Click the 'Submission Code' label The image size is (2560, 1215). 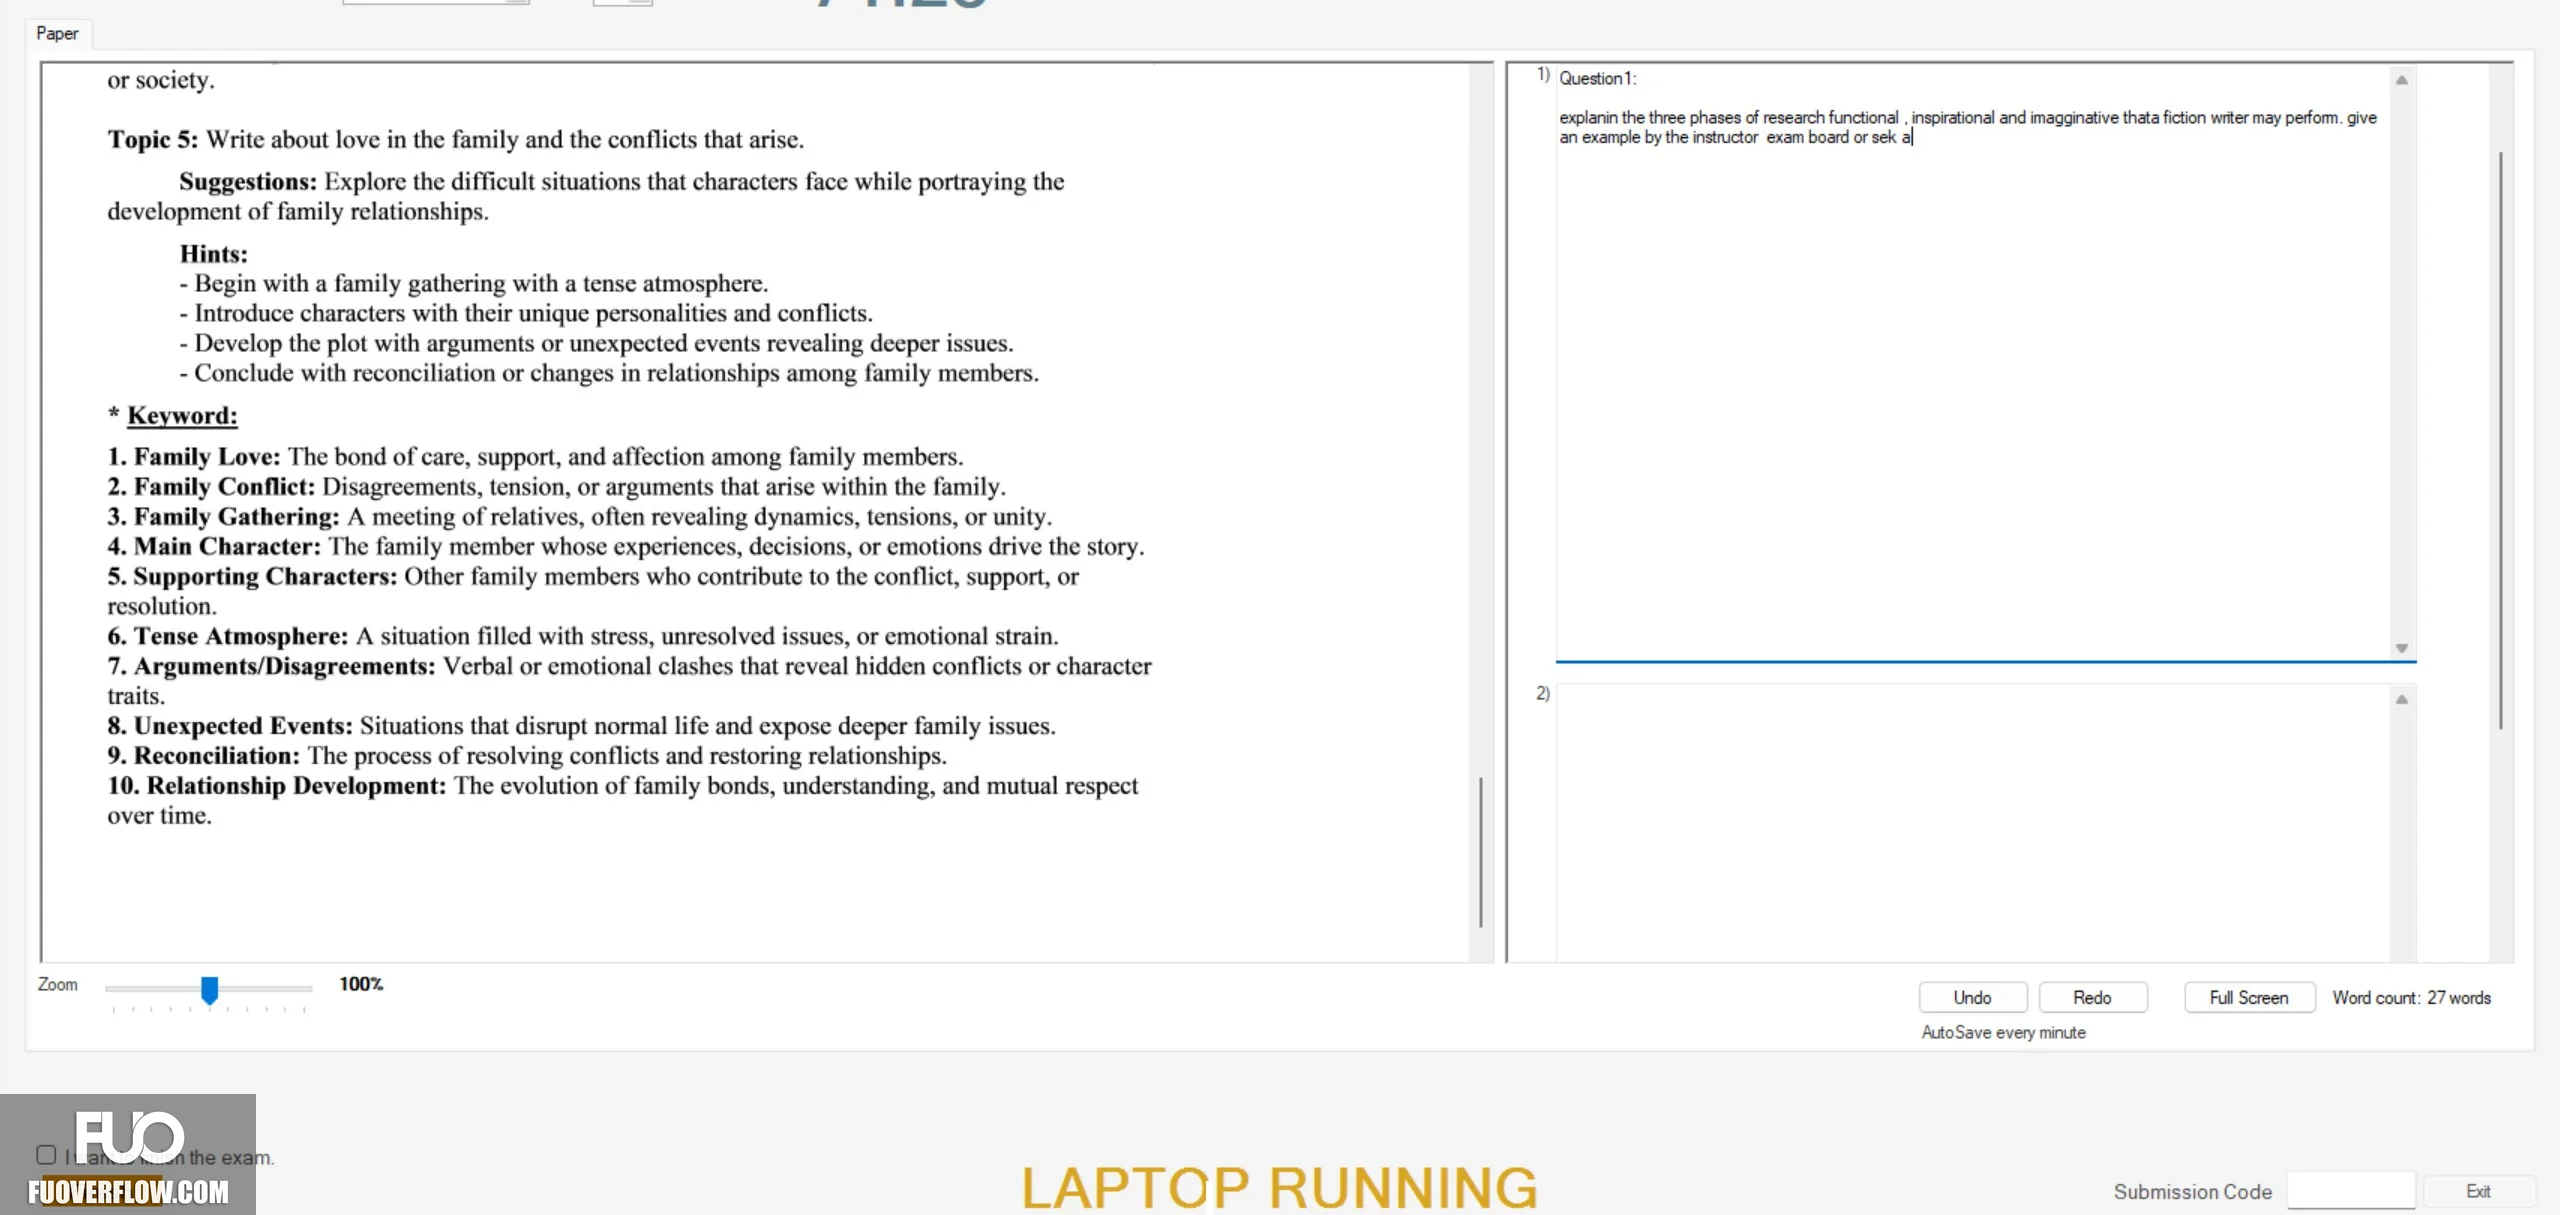pos(2192,1192)
